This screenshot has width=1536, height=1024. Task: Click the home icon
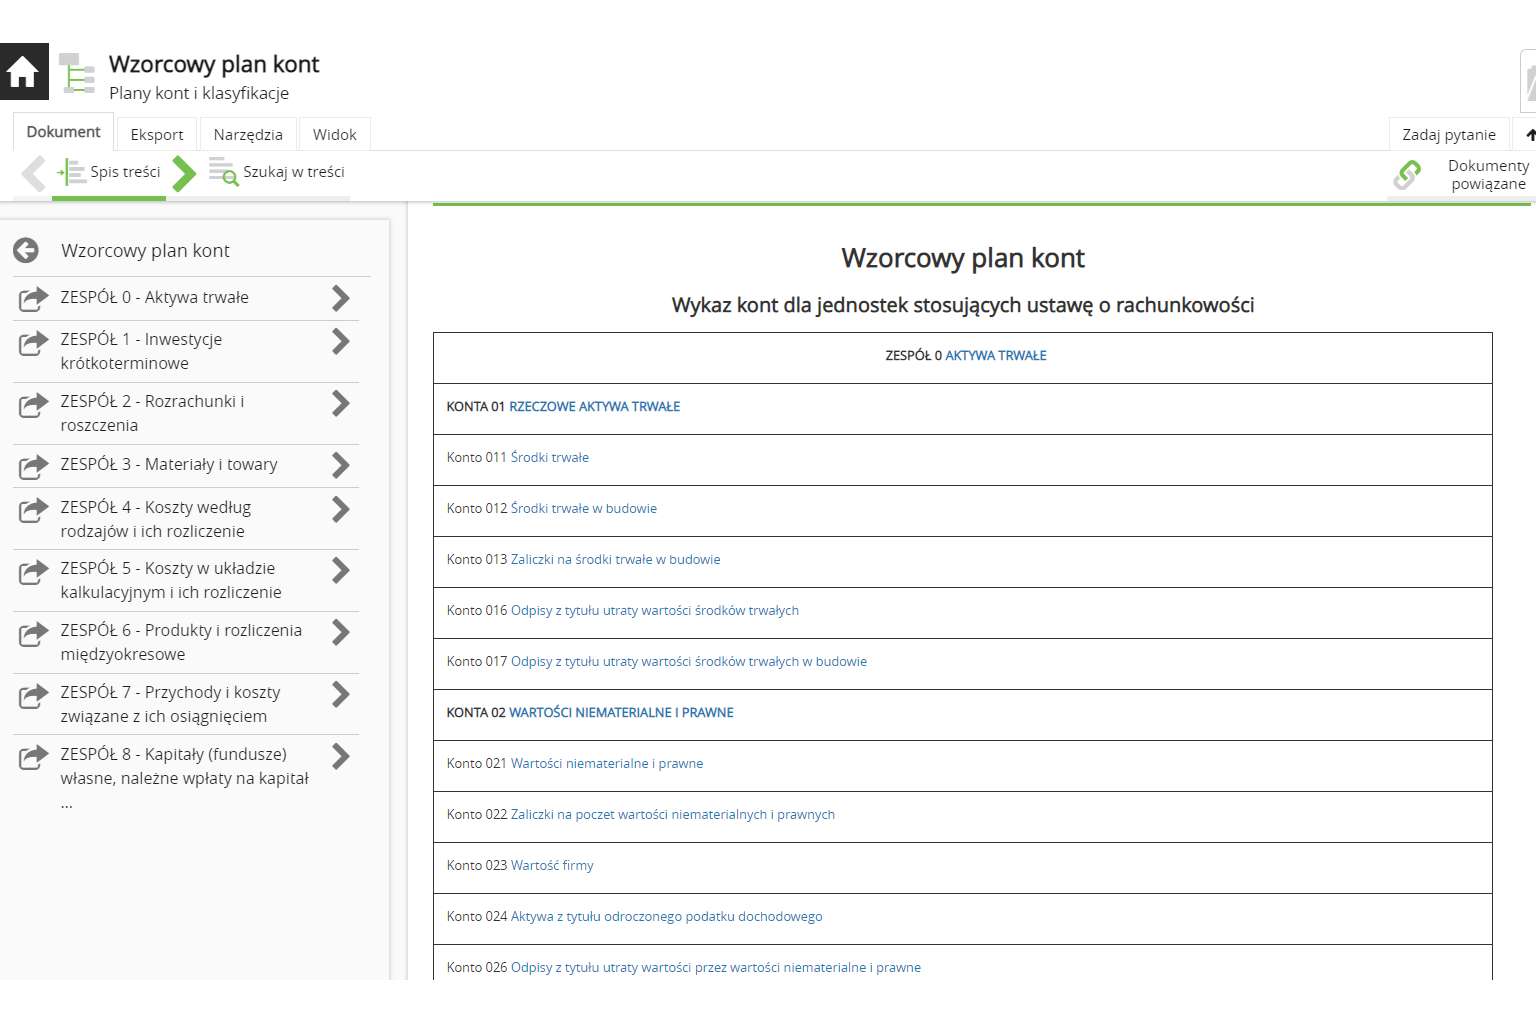23,72
